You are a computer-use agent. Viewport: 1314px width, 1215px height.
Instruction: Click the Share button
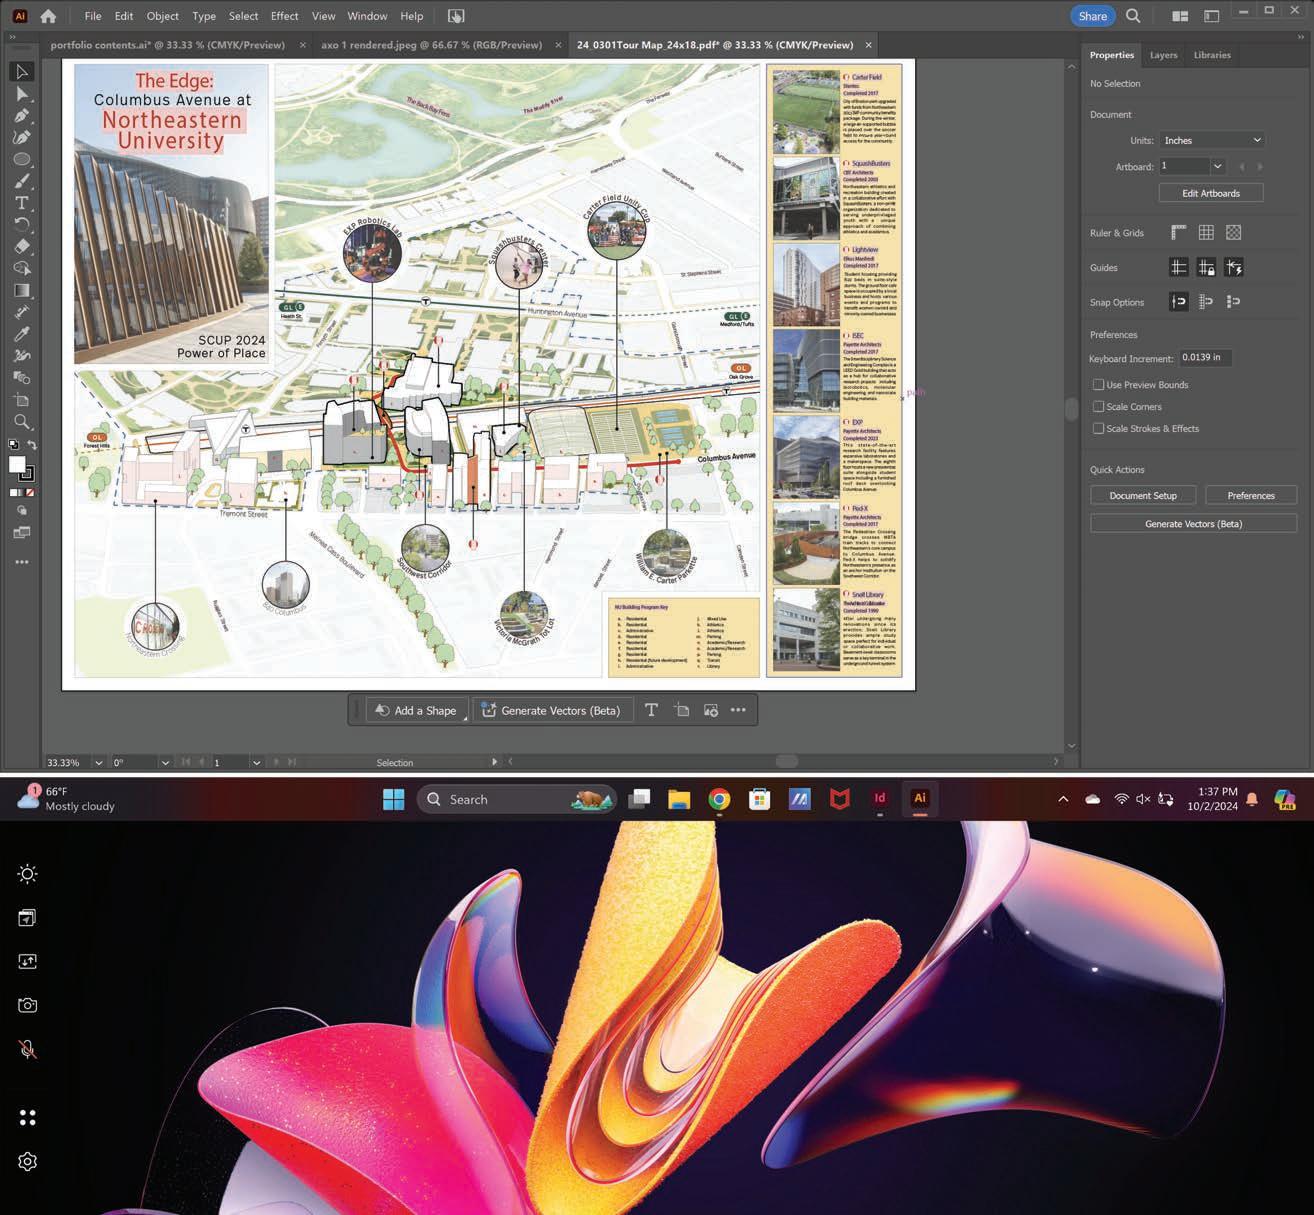pos(1092,16)
